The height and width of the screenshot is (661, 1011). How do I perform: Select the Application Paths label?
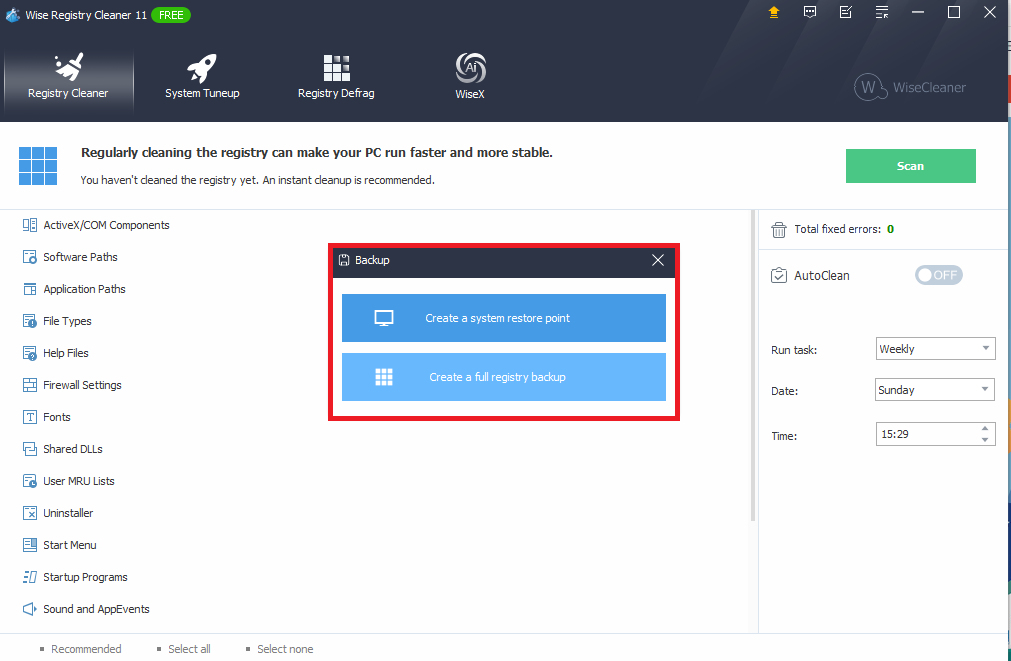point(84,289)
